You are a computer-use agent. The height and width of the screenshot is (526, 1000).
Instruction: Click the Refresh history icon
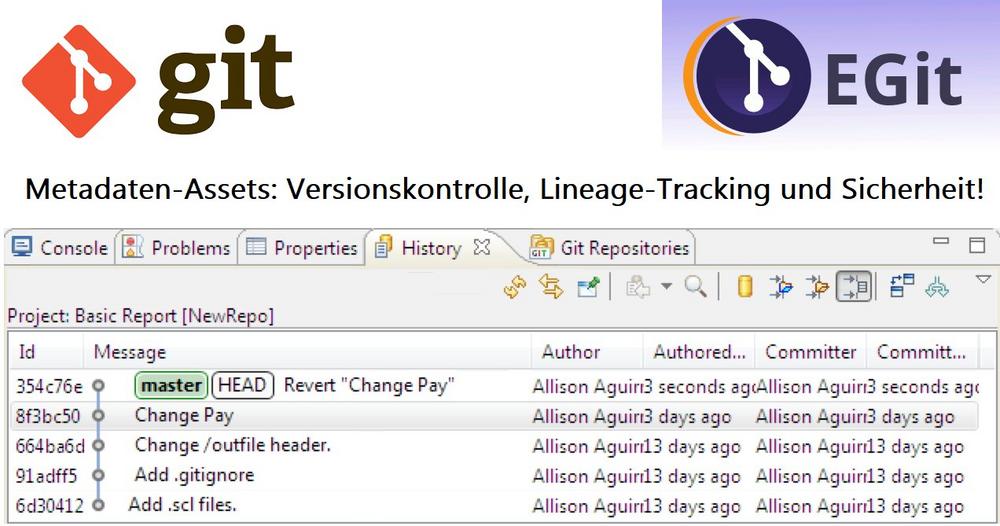515,288
